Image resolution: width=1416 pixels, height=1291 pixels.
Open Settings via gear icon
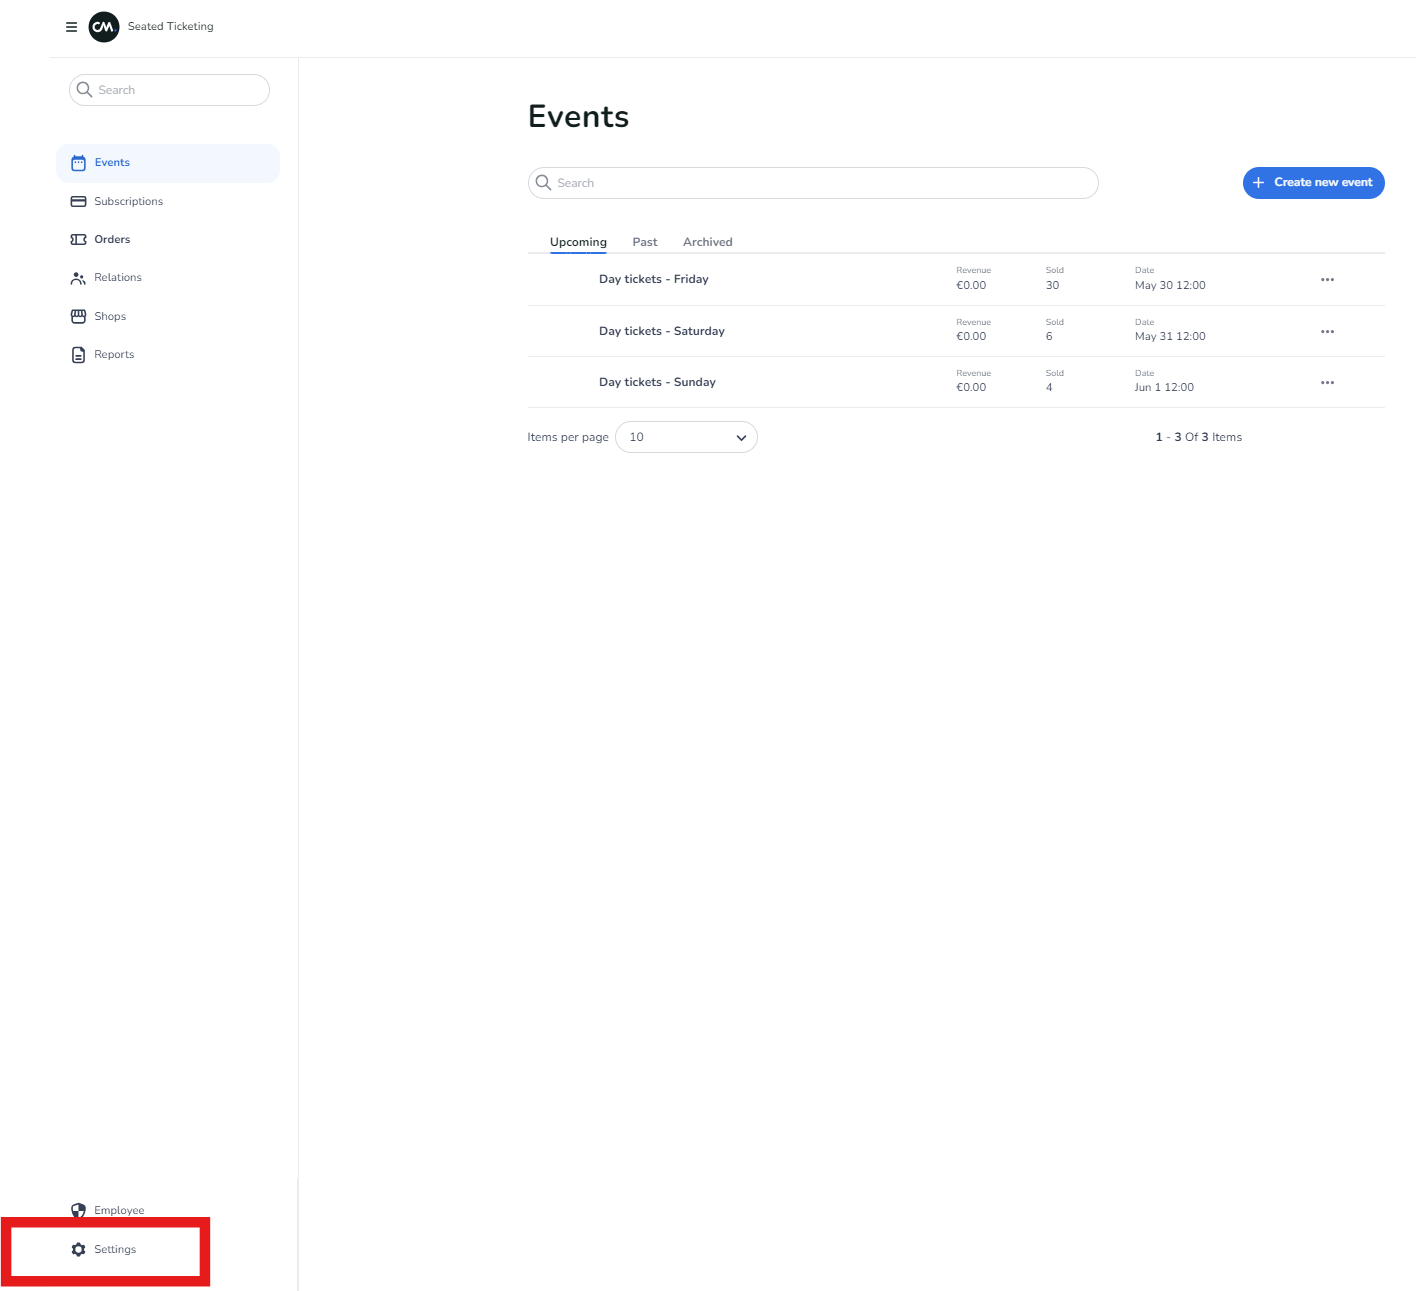point(79,1249)
